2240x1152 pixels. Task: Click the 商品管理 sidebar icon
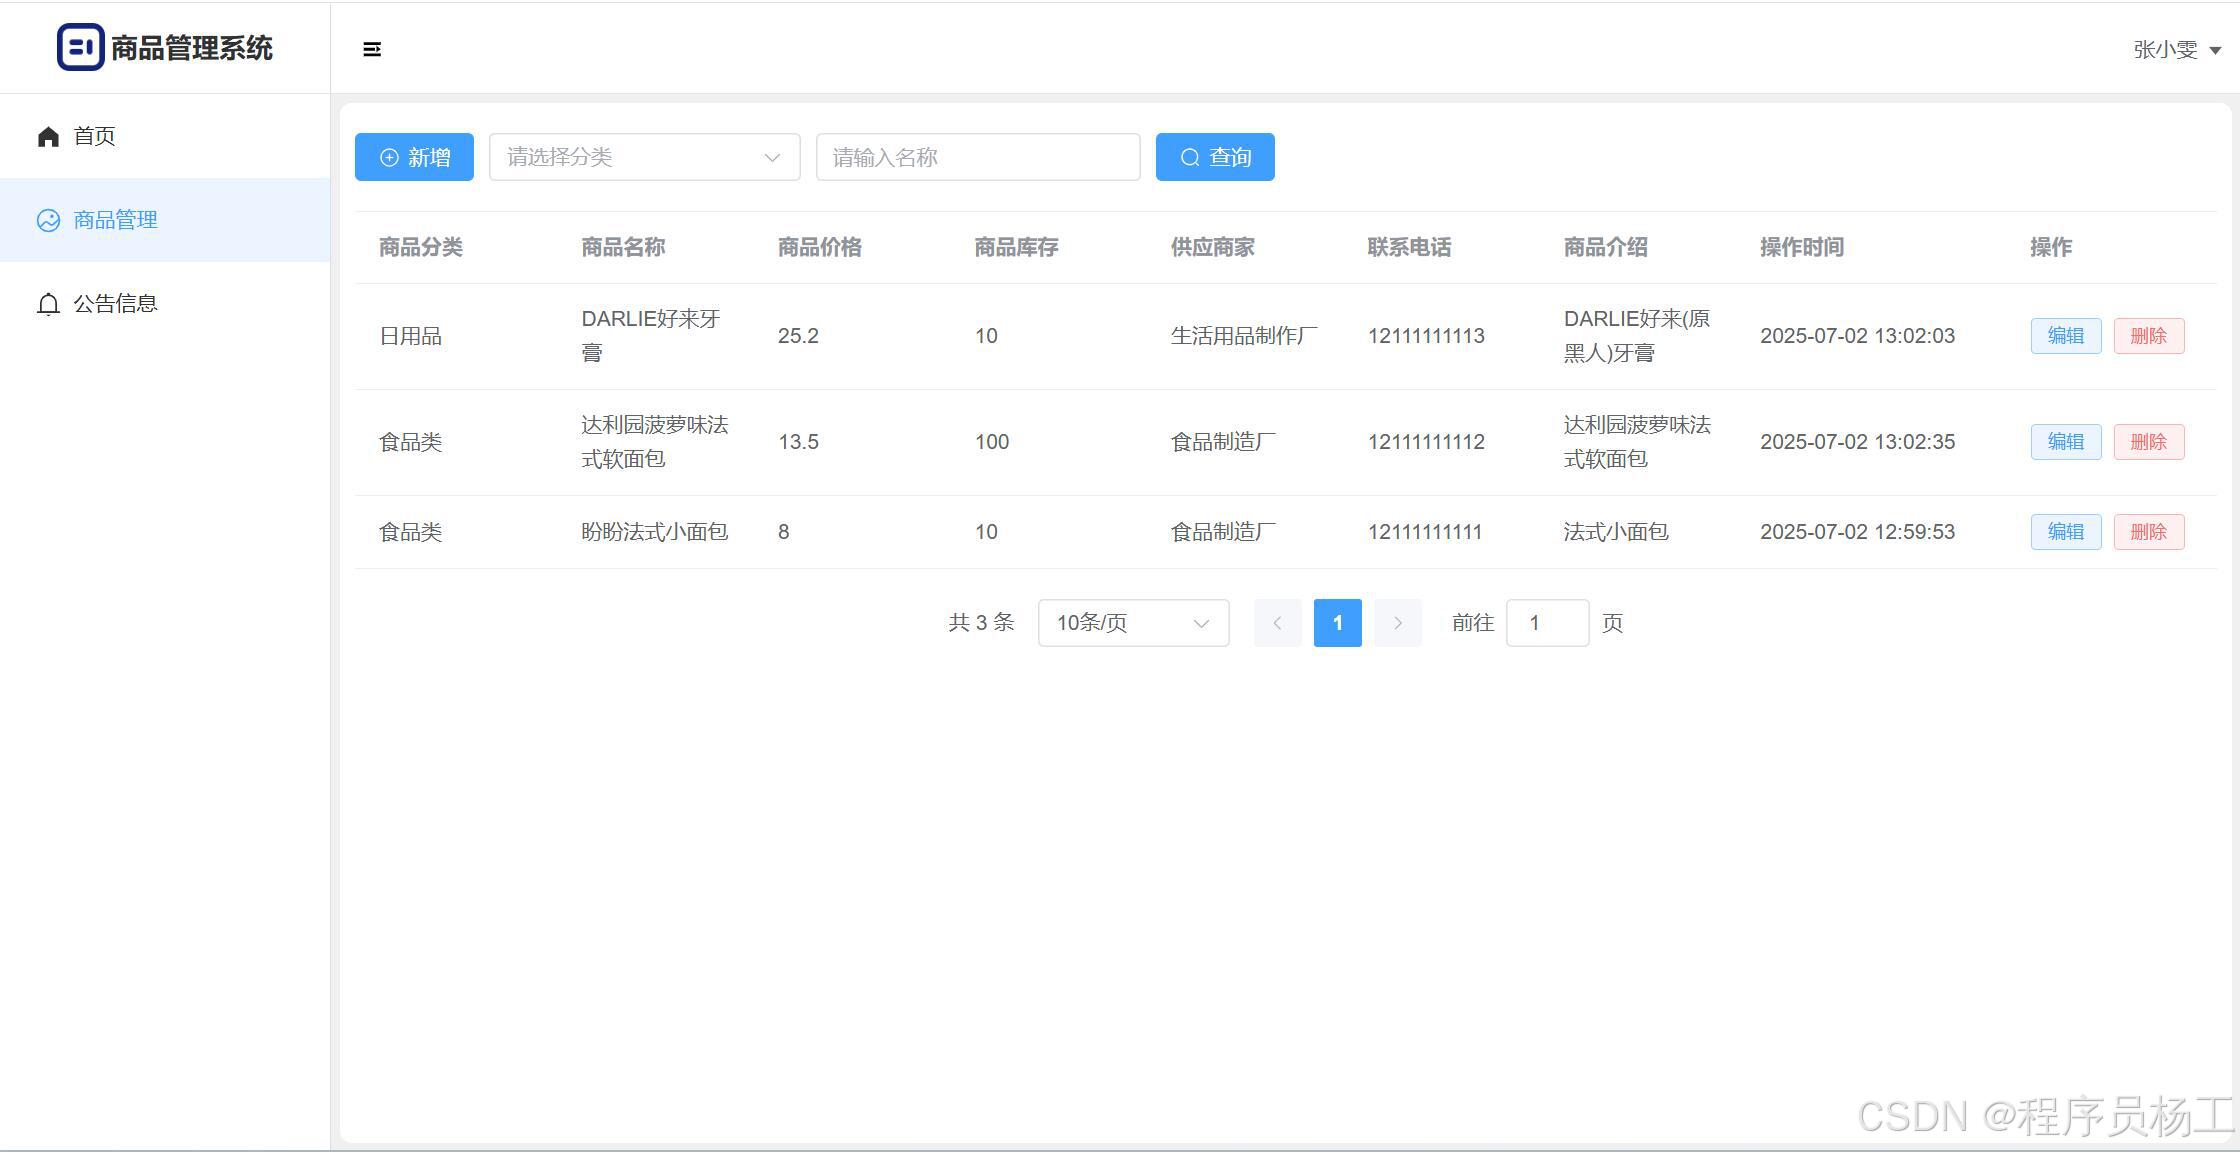48,220
